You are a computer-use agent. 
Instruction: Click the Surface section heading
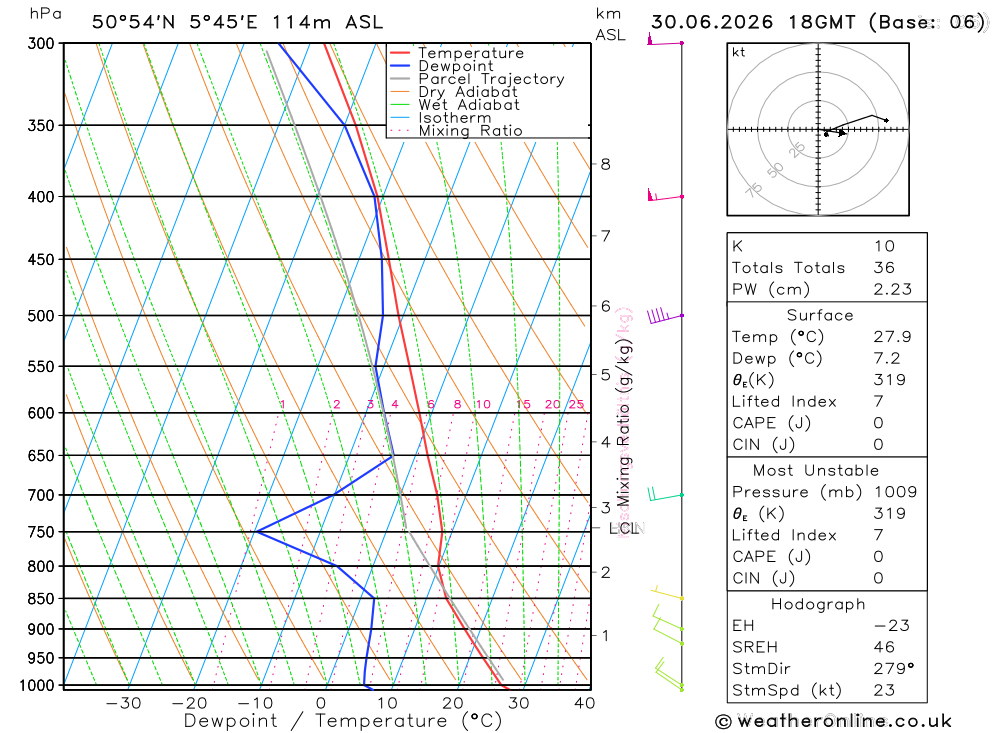tap(820, 315)
